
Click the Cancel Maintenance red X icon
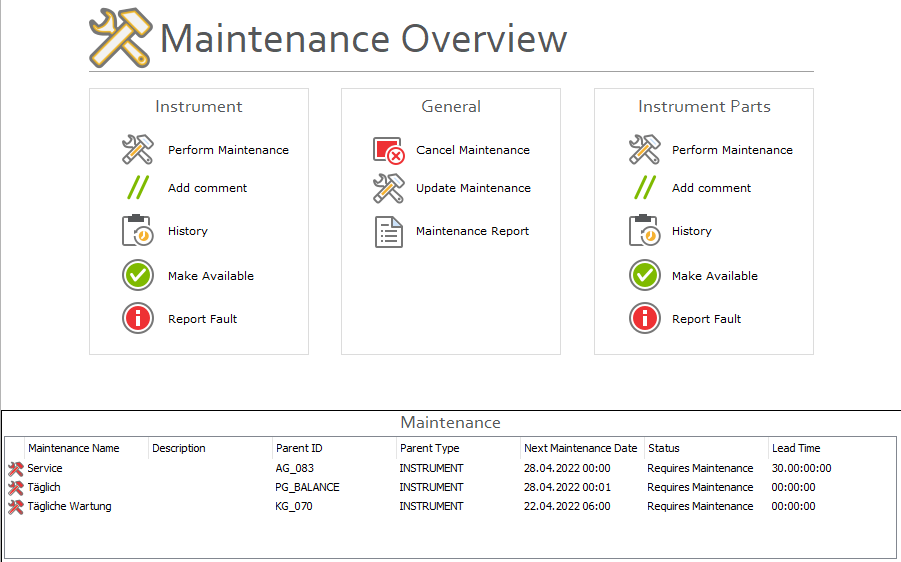point(389,150)
